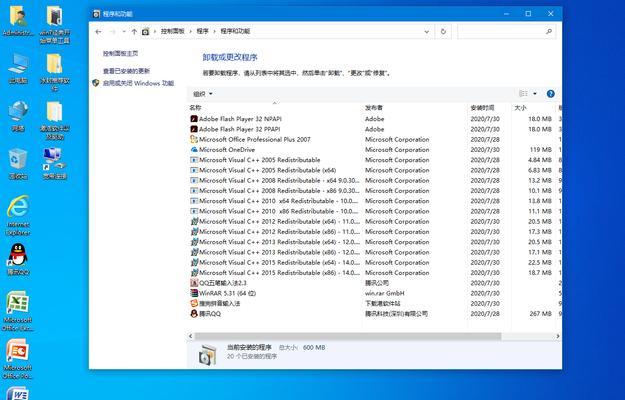Select Visual C++ 2008 Redistributable x64 row

373,180
